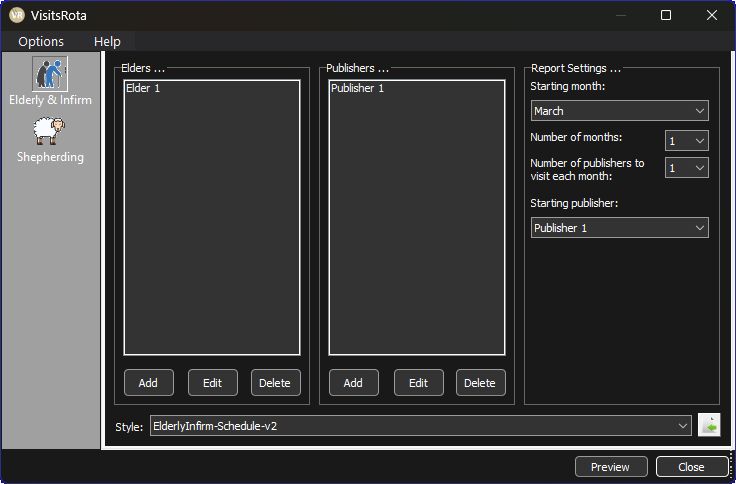Maximize the VisitsRota window

click(666, 15)
